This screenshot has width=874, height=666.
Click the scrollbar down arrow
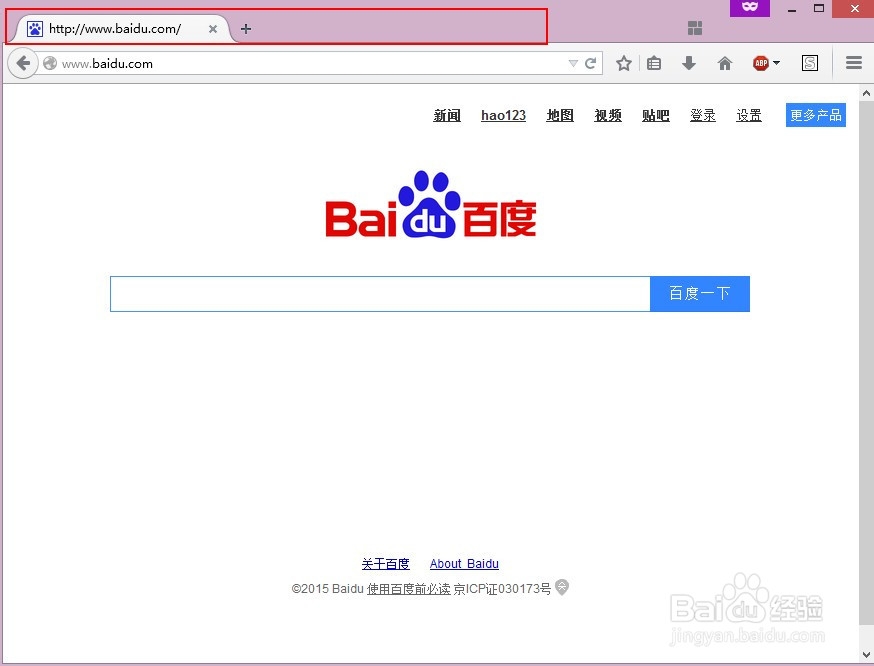tap(866, 654)
